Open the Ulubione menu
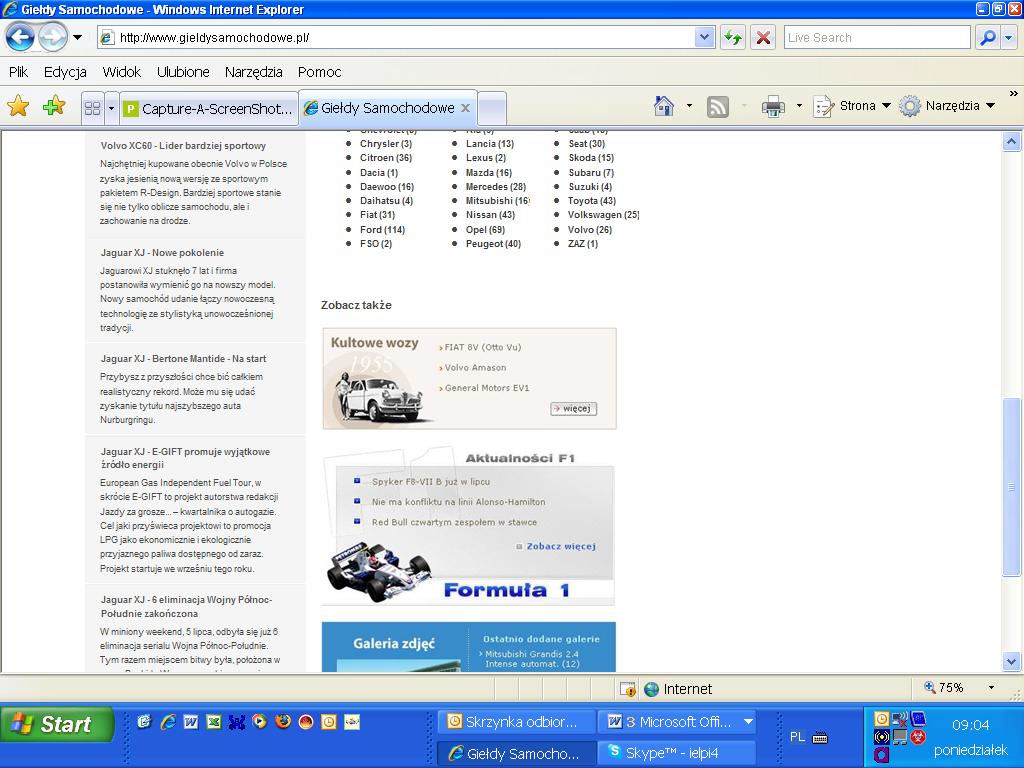Image resolution: width=1024 pixels, height=768 pixels. [x=183, y=72]
